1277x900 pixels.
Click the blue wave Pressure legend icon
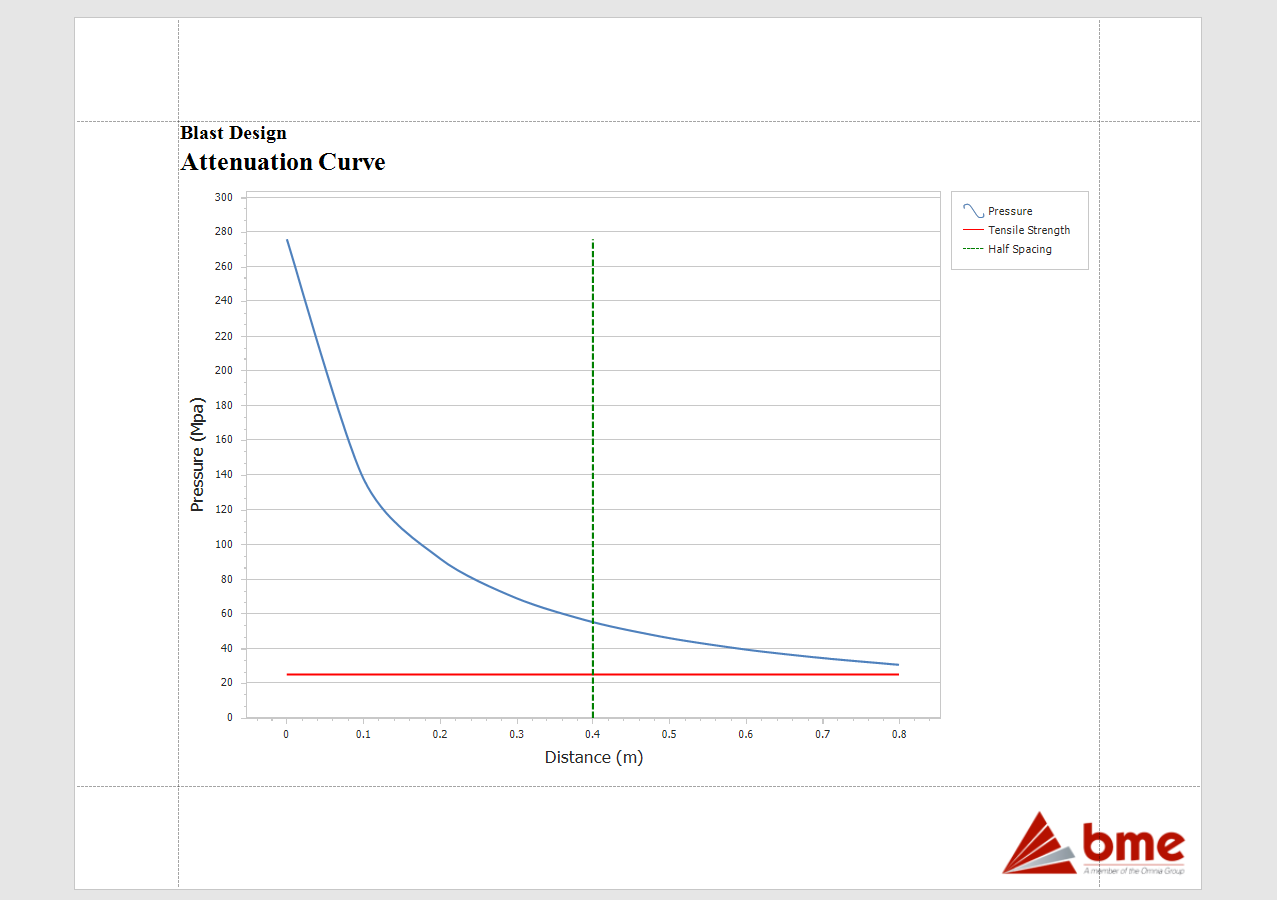click(x=973, y=211)
